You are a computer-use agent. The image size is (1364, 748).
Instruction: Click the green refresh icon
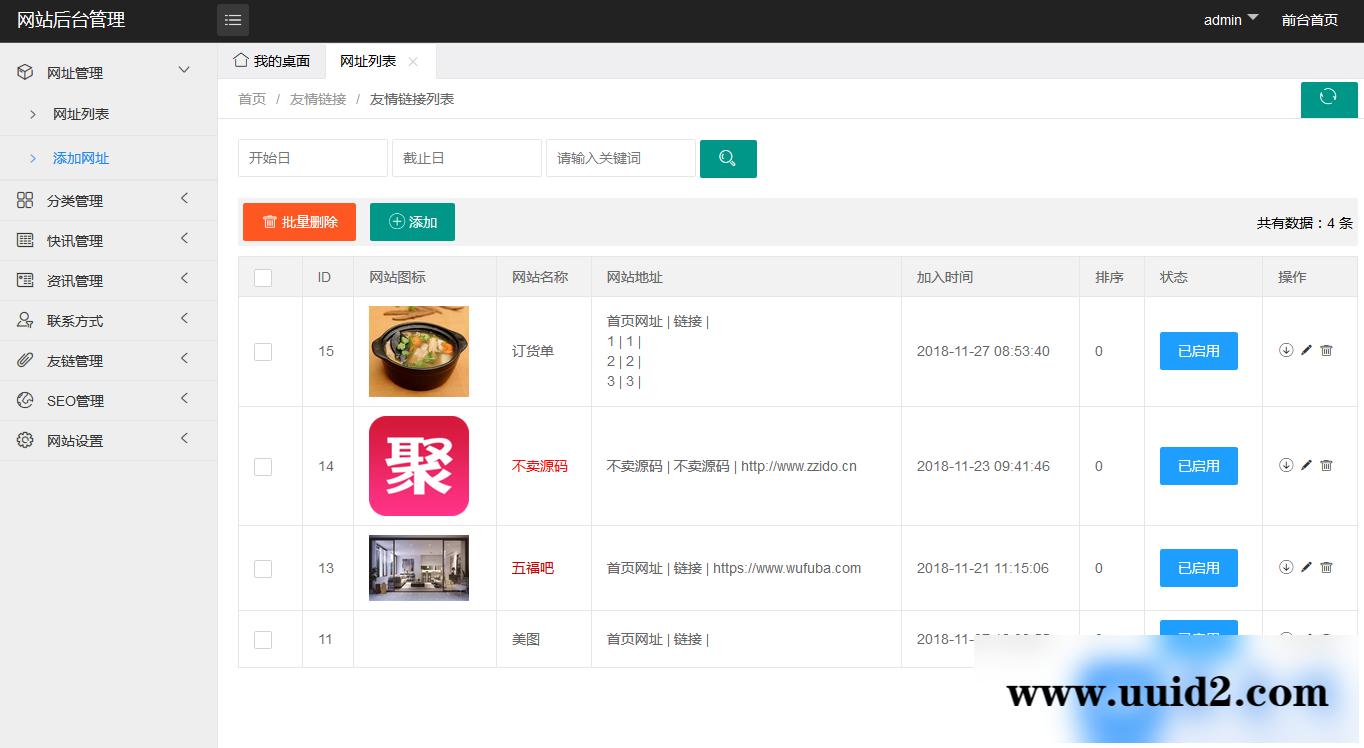click(1329, 99)
